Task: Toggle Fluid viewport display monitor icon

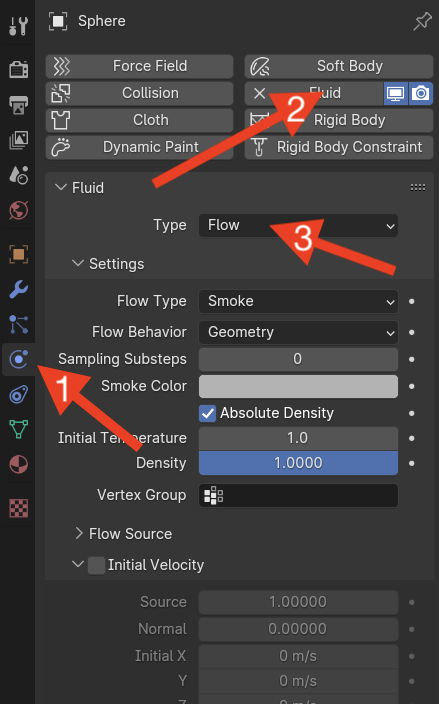Action: tap(395, 93)
